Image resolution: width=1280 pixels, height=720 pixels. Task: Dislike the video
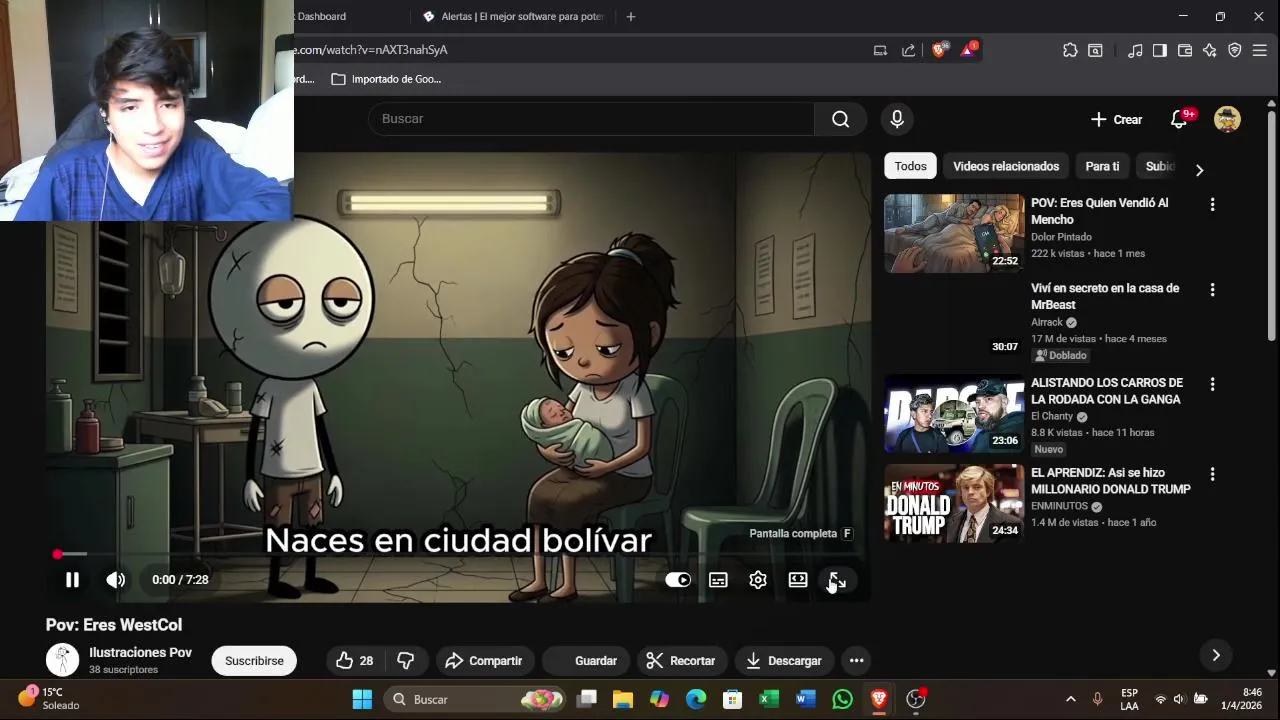tap(405, 661)
